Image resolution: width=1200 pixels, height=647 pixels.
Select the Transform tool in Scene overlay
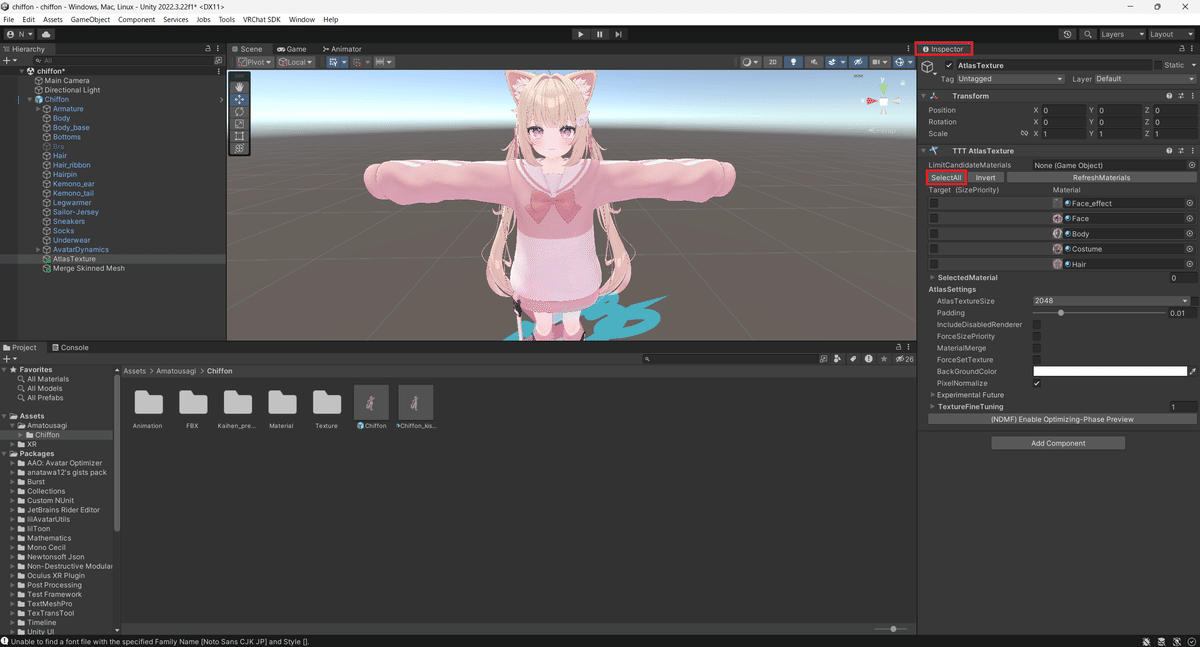click(x=239, y=148)
